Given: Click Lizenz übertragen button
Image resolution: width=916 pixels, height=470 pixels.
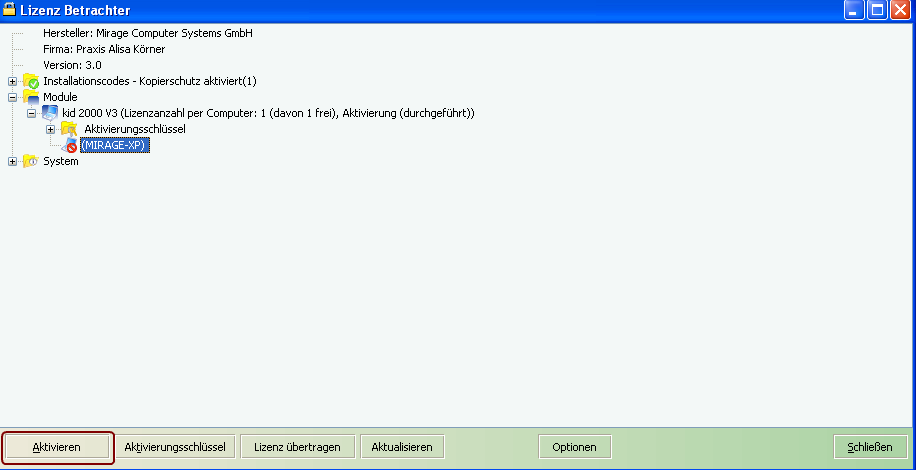Looking at the screenshot, I should click(x=297, y=447).
